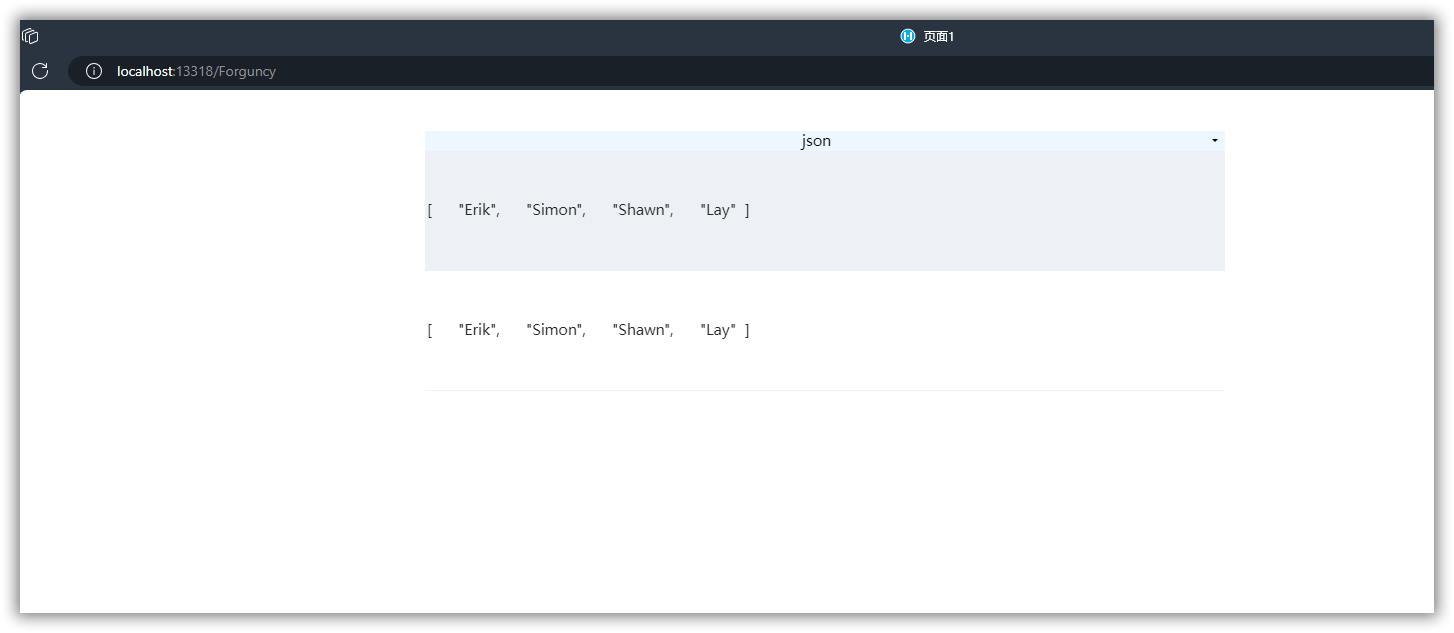
Task: Select "Lay" in the highlighted first row
Action: (718, 210)
